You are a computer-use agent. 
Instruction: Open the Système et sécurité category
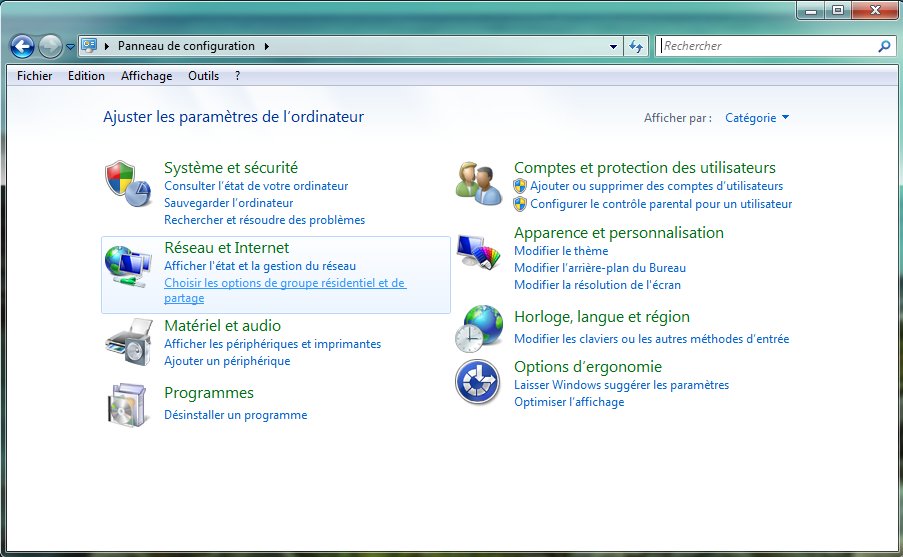pyautogui.click(x=231, y=168)
